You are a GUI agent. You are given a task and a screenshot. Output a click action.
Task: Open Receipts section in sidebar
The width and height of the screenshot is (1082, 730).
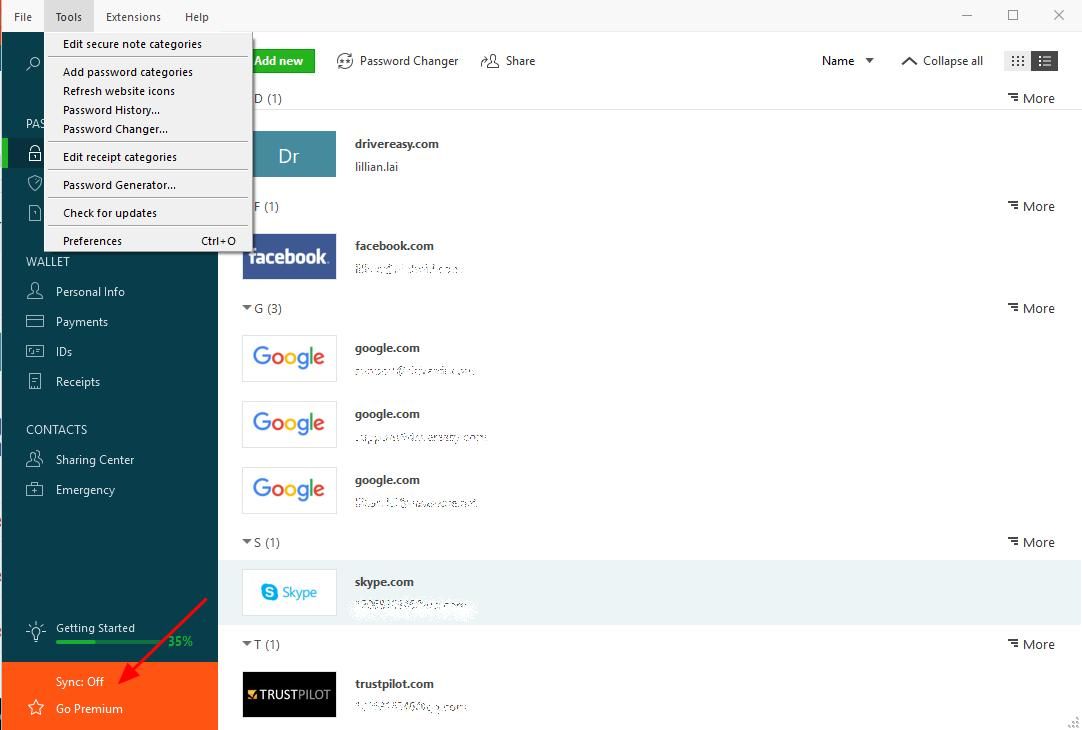[x=77, y=382]
